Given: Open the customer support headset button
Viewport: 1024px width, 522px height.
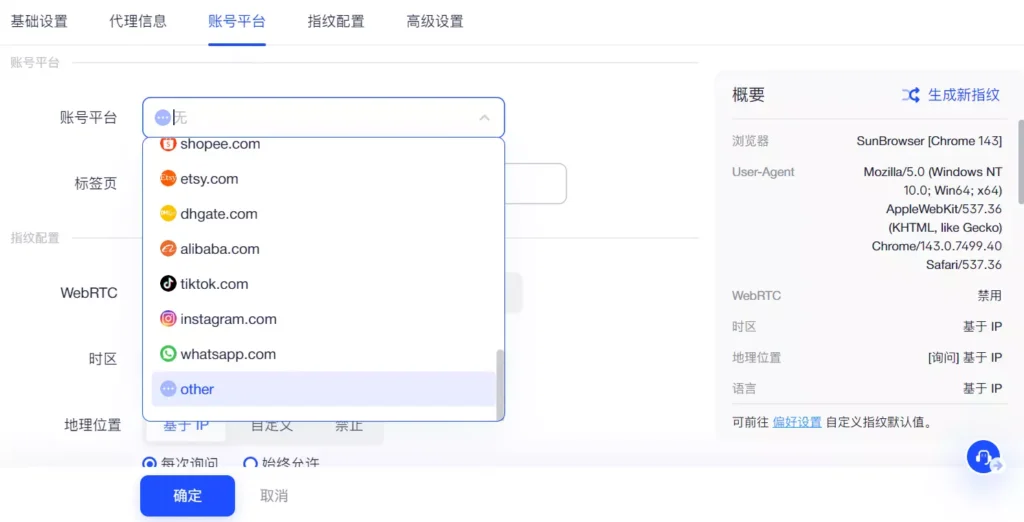Looking at the screenshot, I should (x=984, y=457).
